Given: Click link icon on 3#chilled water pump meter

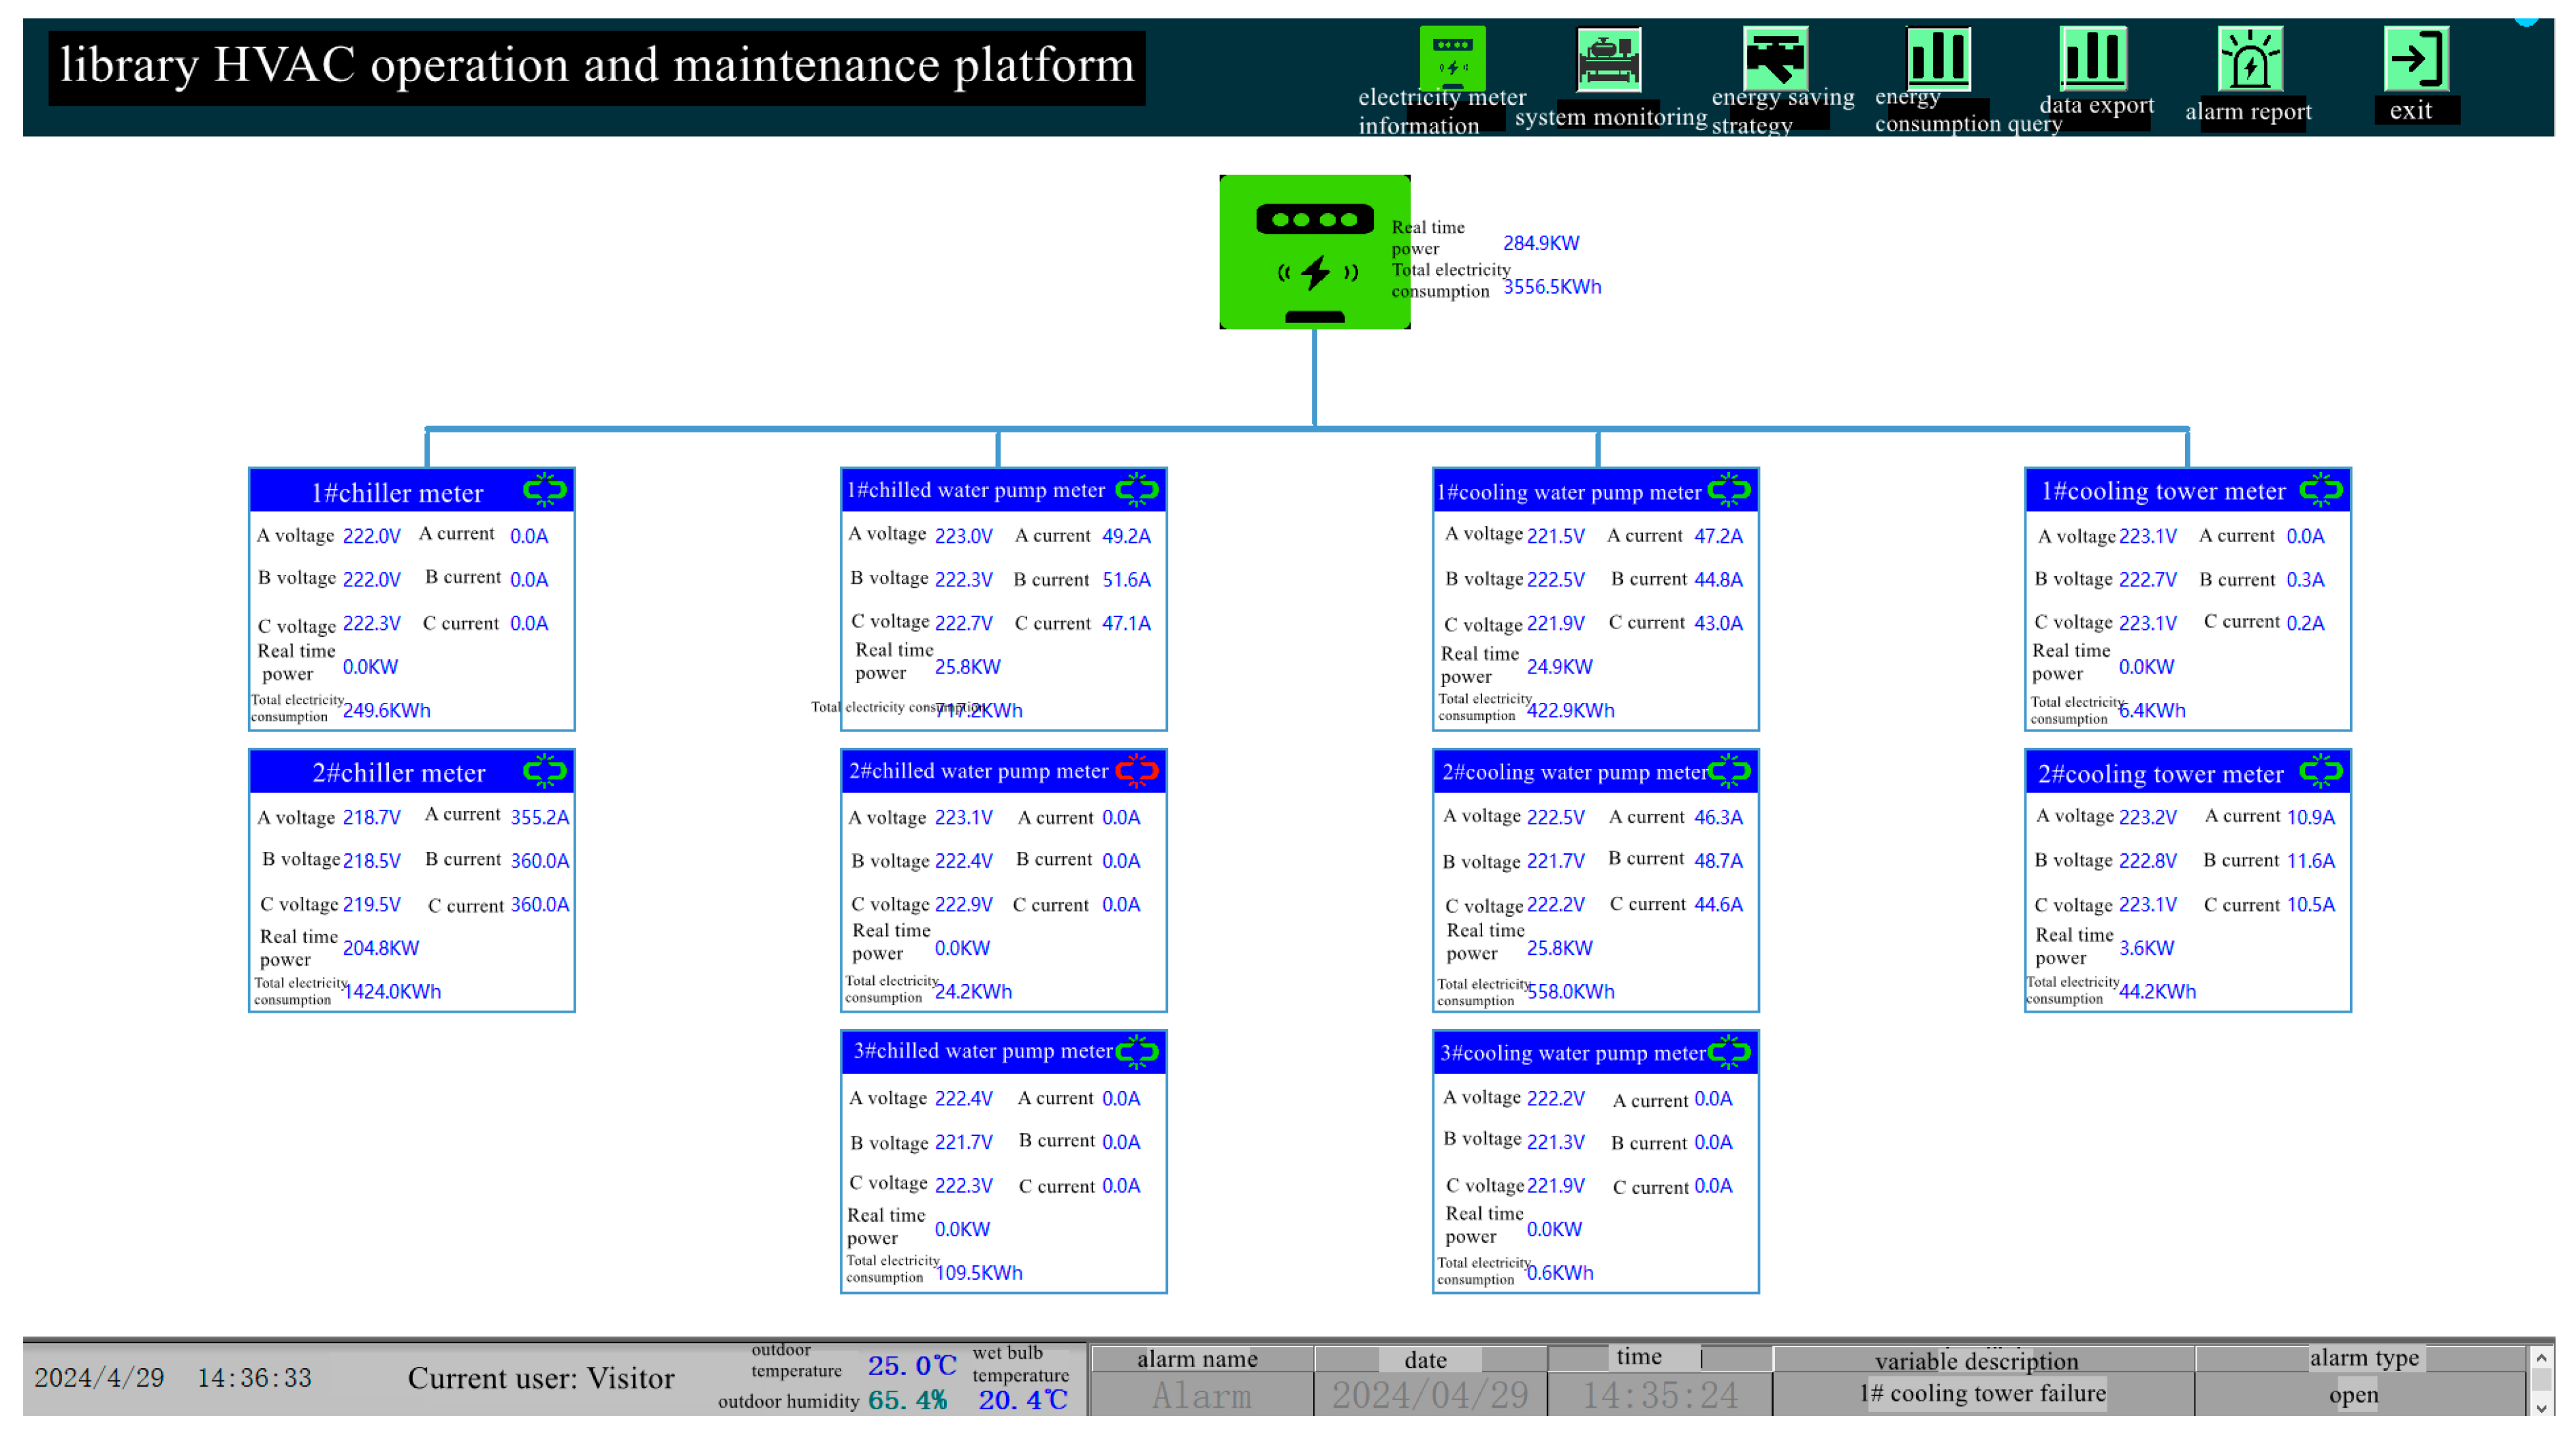Looking at the screenshot, I should 1137,1051.
